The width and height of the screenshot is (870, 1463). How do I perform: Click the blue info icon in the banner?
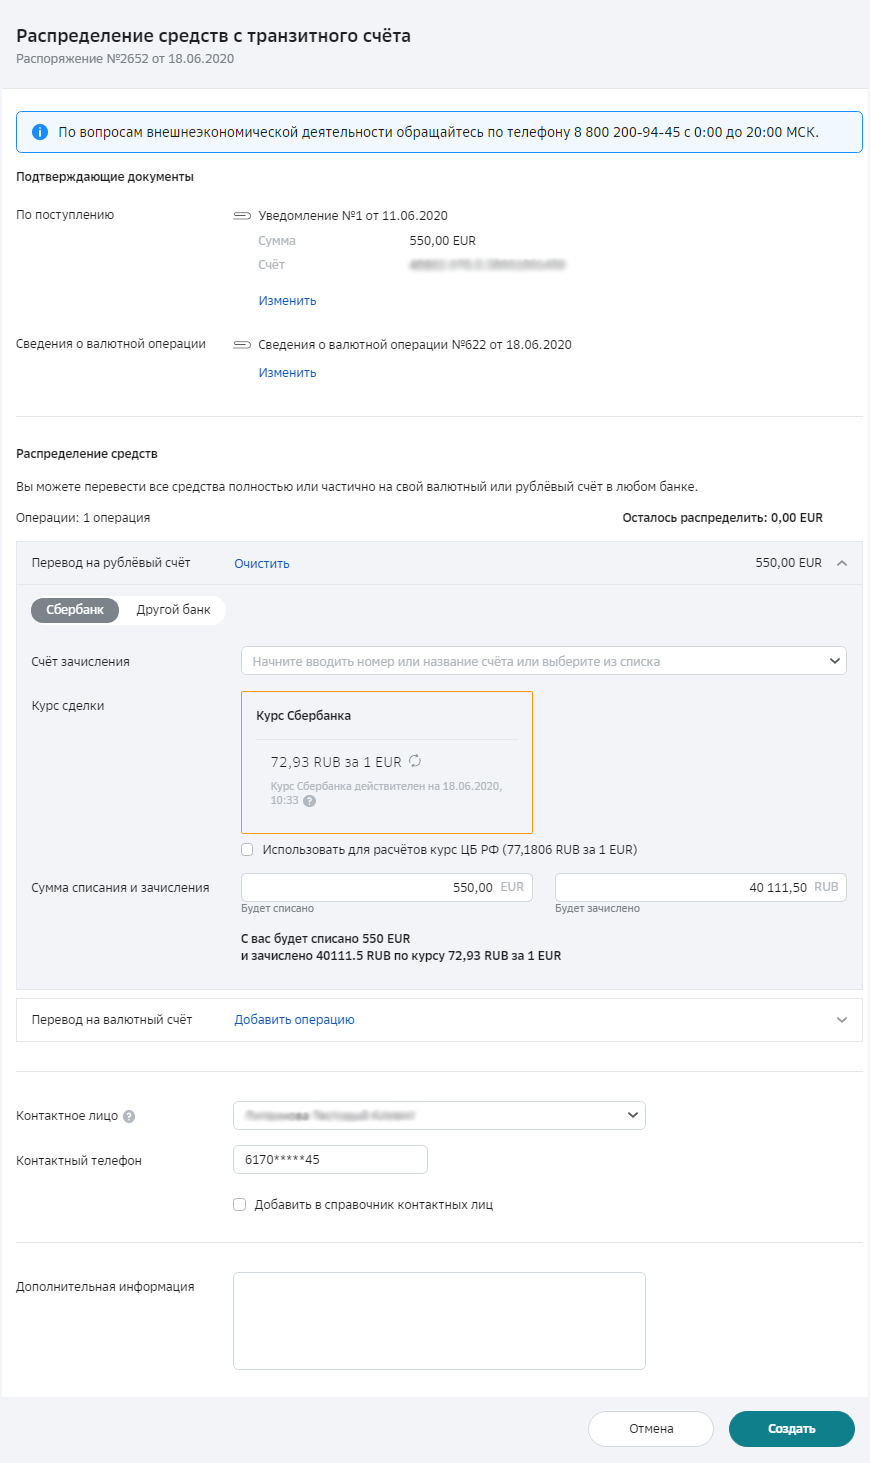40,132
